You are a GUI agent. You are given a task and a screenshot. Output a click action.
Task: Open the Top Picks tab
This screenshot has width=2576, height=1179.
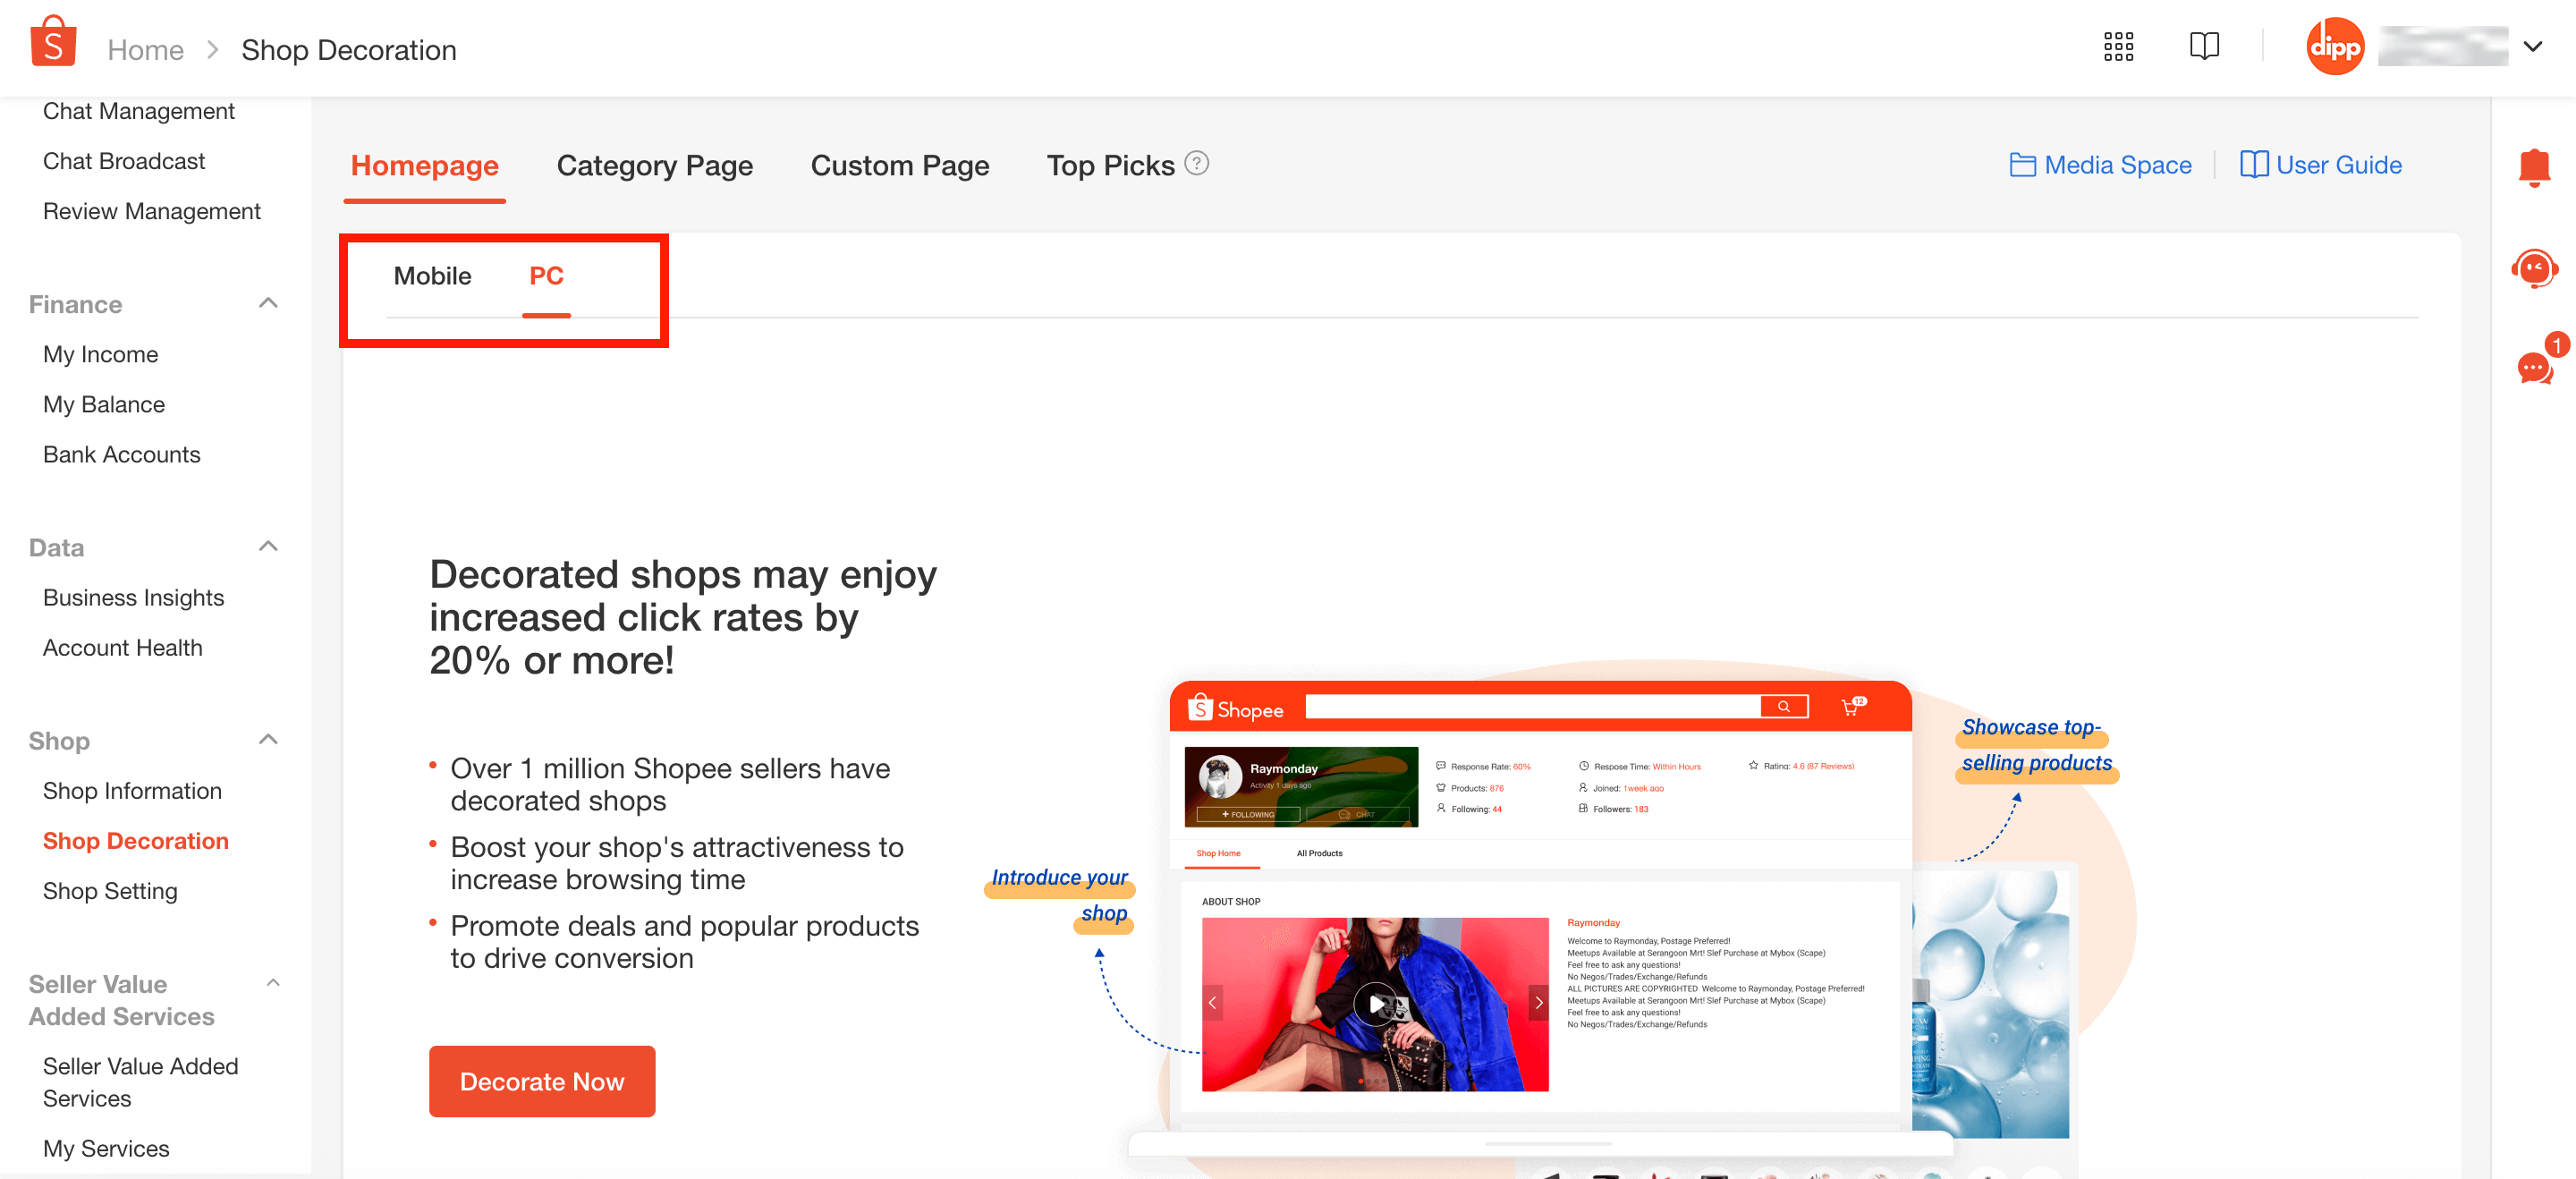[x=1110, y=165]
